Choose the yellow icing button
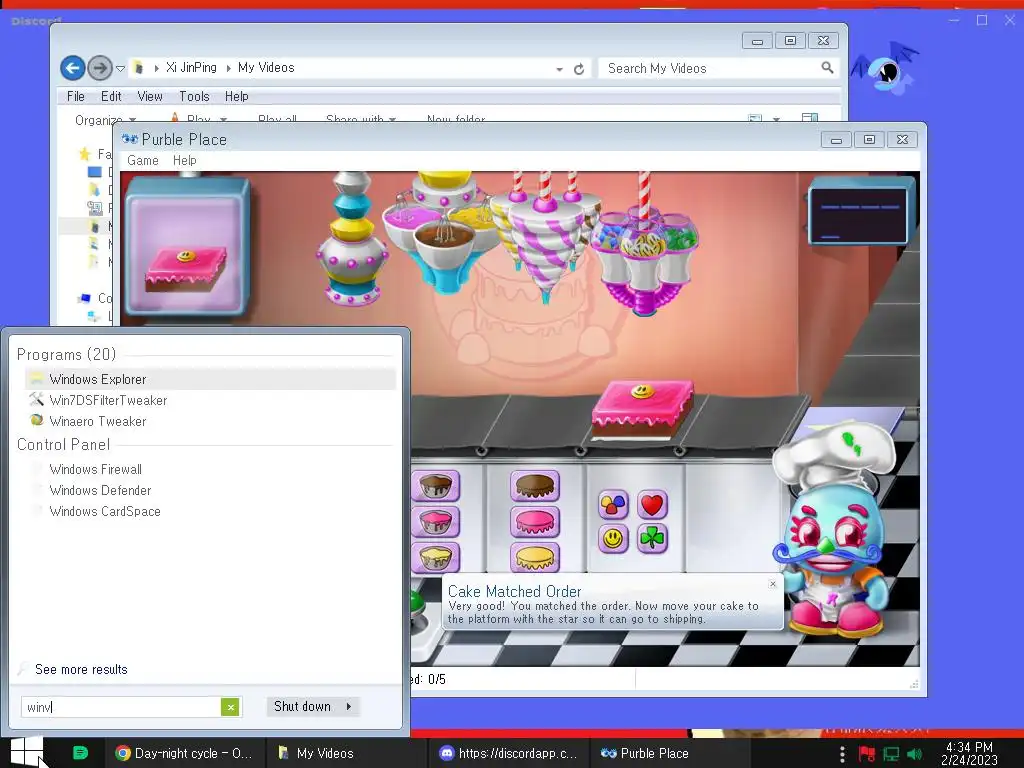Viewport: 1024px width, 768px height. click(x=535, y=557)
